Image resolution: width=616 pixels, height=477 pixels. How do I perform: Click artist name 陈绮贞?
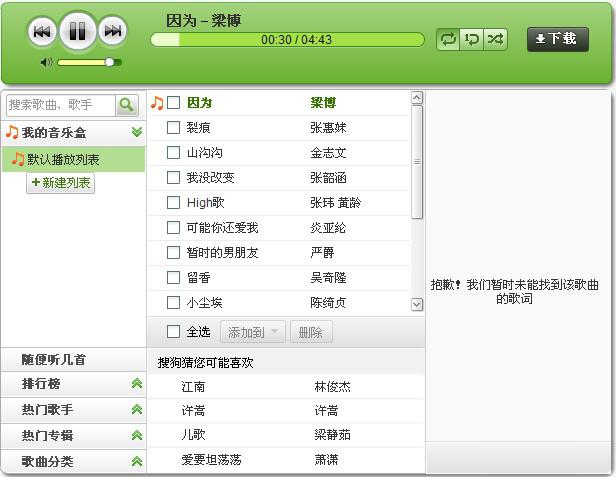[328, 303]
